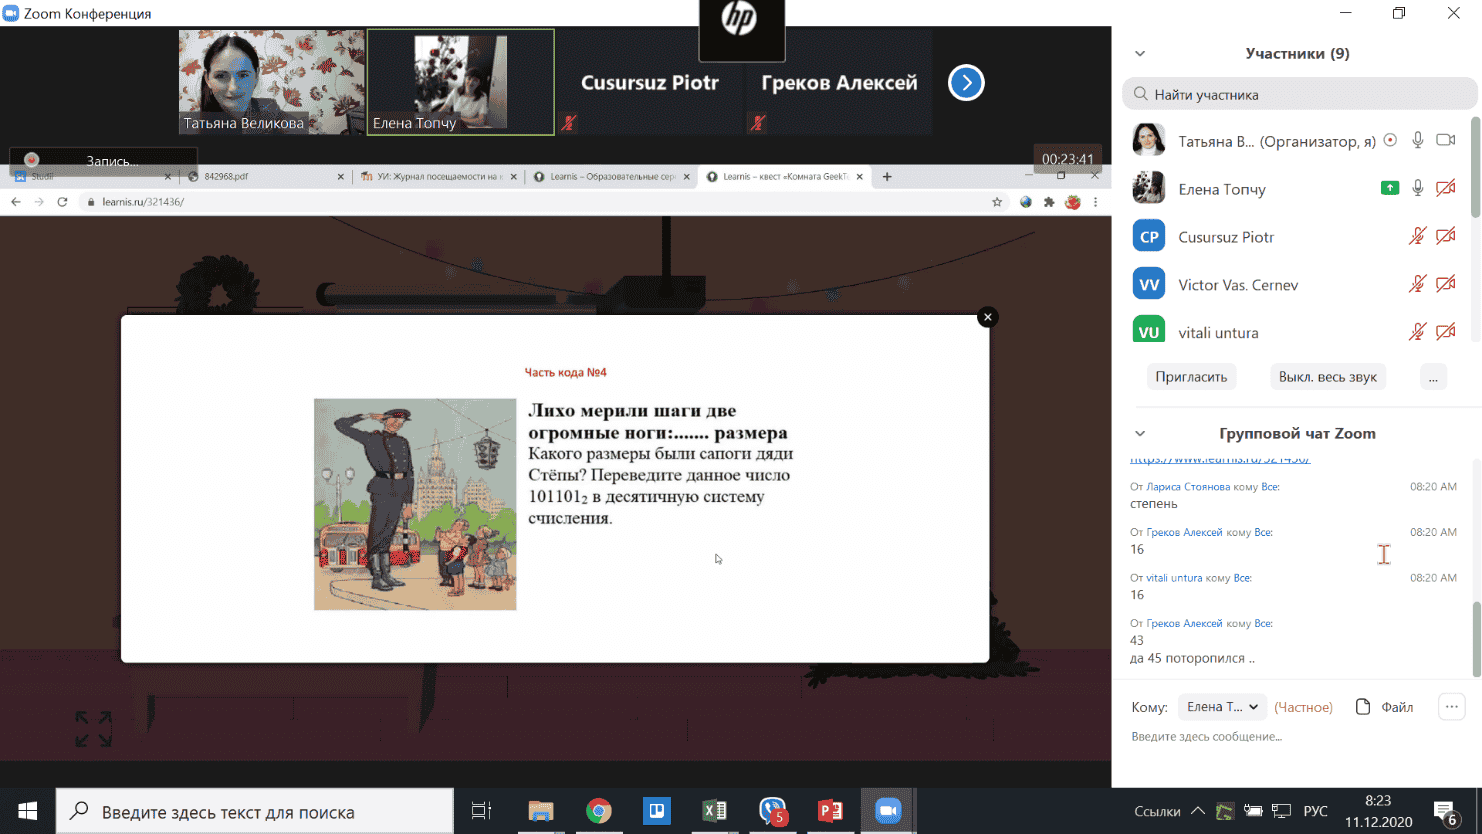Click the Найти участника search field

1300,95
